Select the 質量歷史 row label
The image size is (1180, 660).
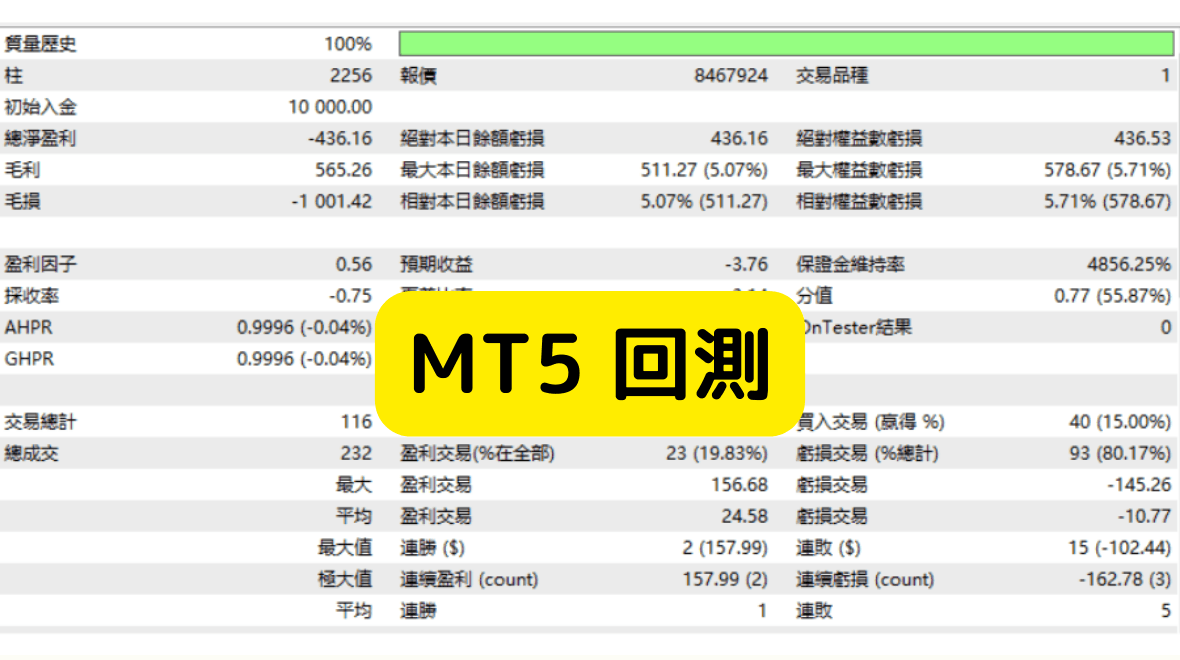(x=41, y=44)
